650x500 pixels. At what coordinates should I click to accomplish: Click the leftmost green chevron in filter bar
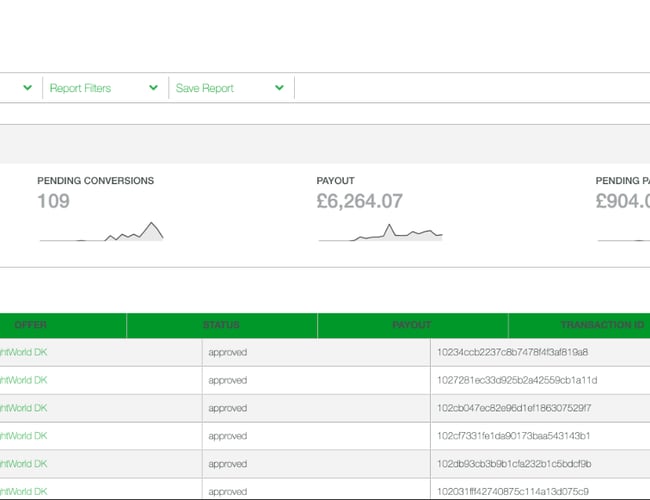pyautogui.click(x=27, y=88)
